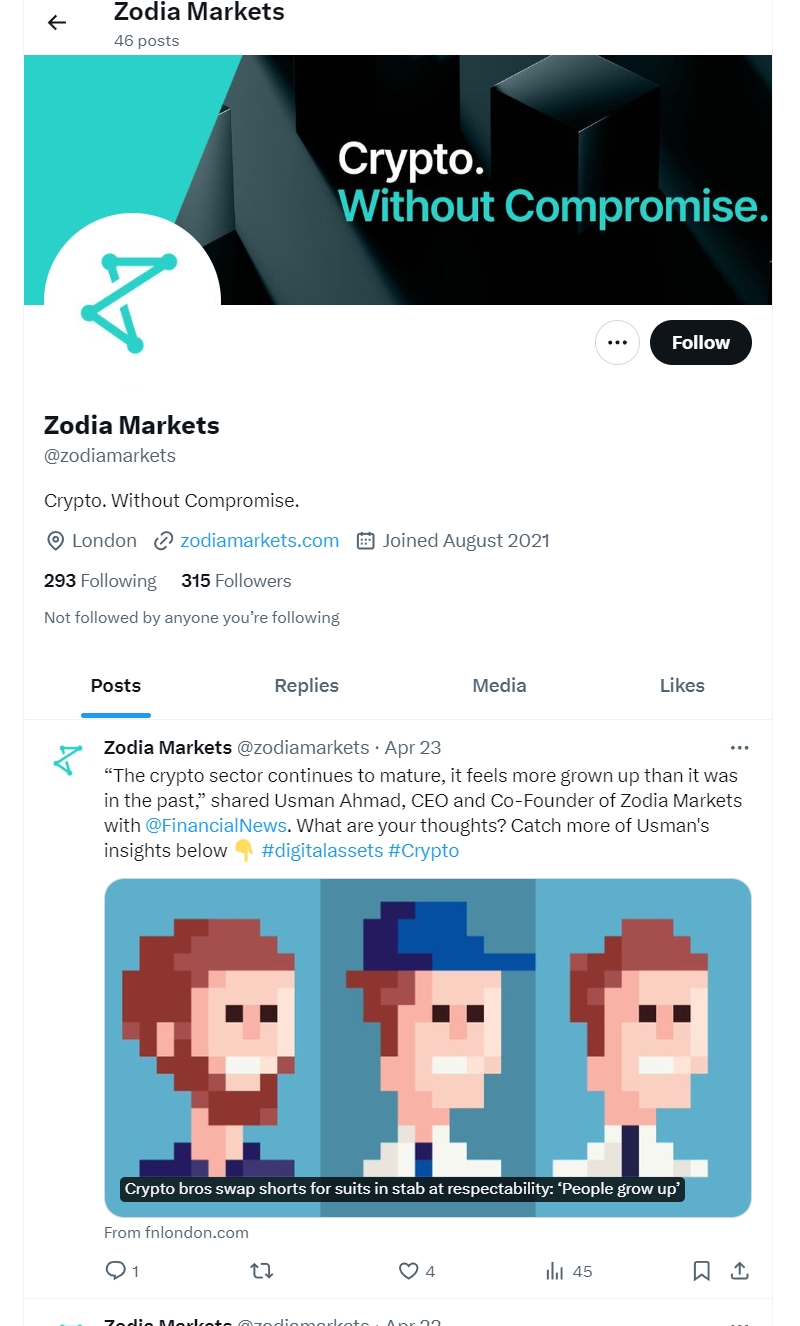Click the location pin icon next to London

56,541
